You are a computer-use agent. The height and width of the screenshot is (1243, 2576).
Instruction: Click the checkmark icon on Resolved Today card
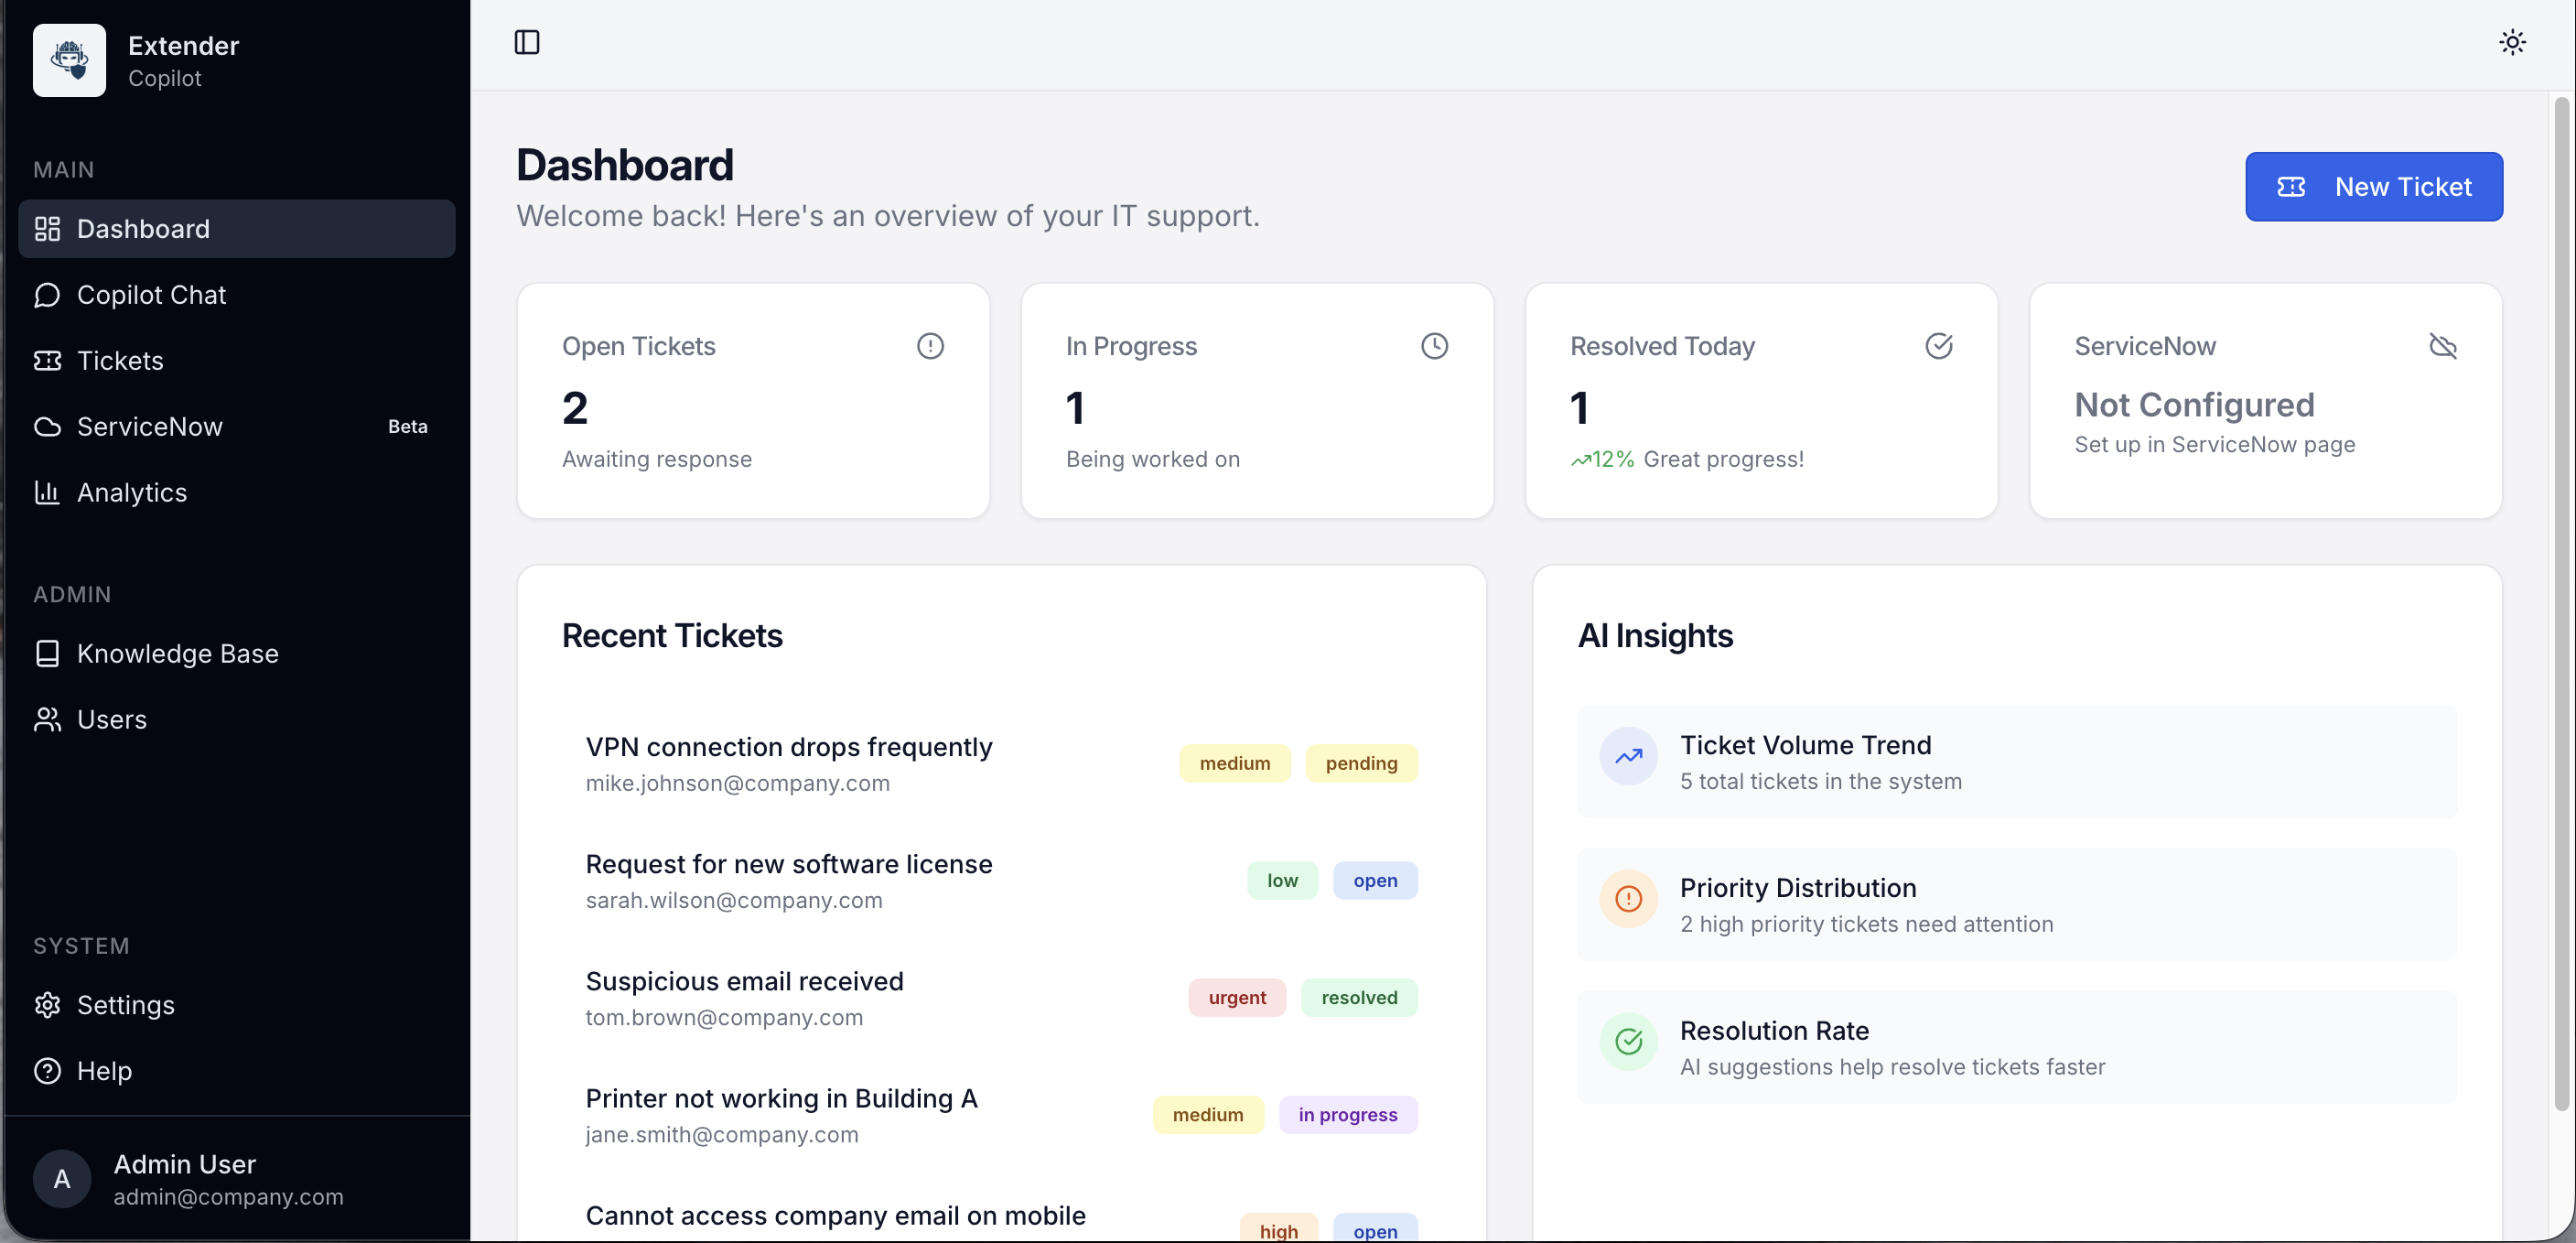click(1939, 345)
